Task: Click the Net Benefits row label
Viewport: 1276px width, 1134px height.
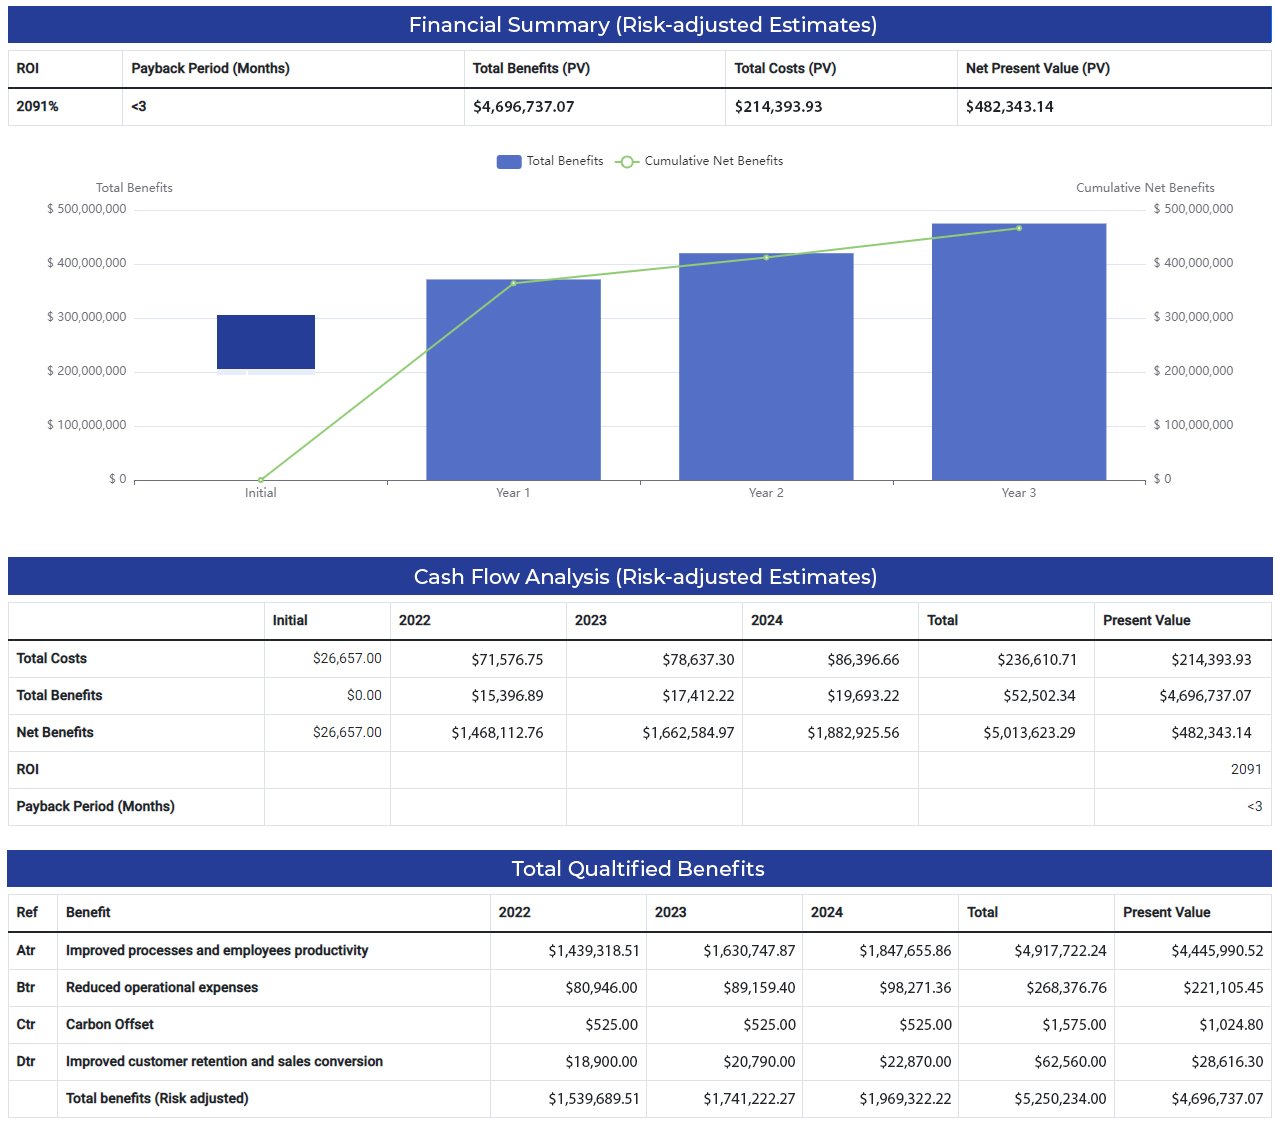Action: click(55, 733)
